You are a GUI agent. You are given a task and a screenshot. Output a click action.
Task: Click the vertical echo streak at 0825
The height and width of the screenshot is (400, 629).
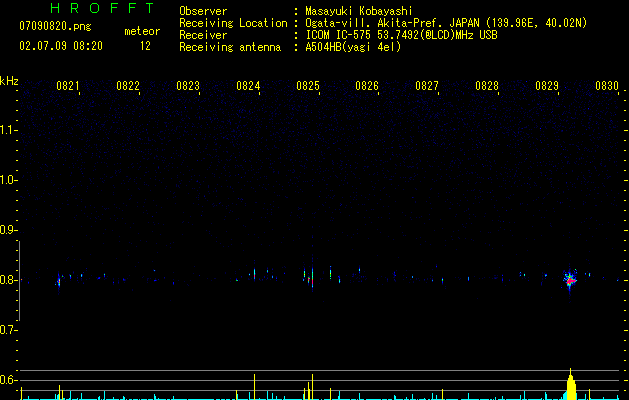click(x=312, y=277)
